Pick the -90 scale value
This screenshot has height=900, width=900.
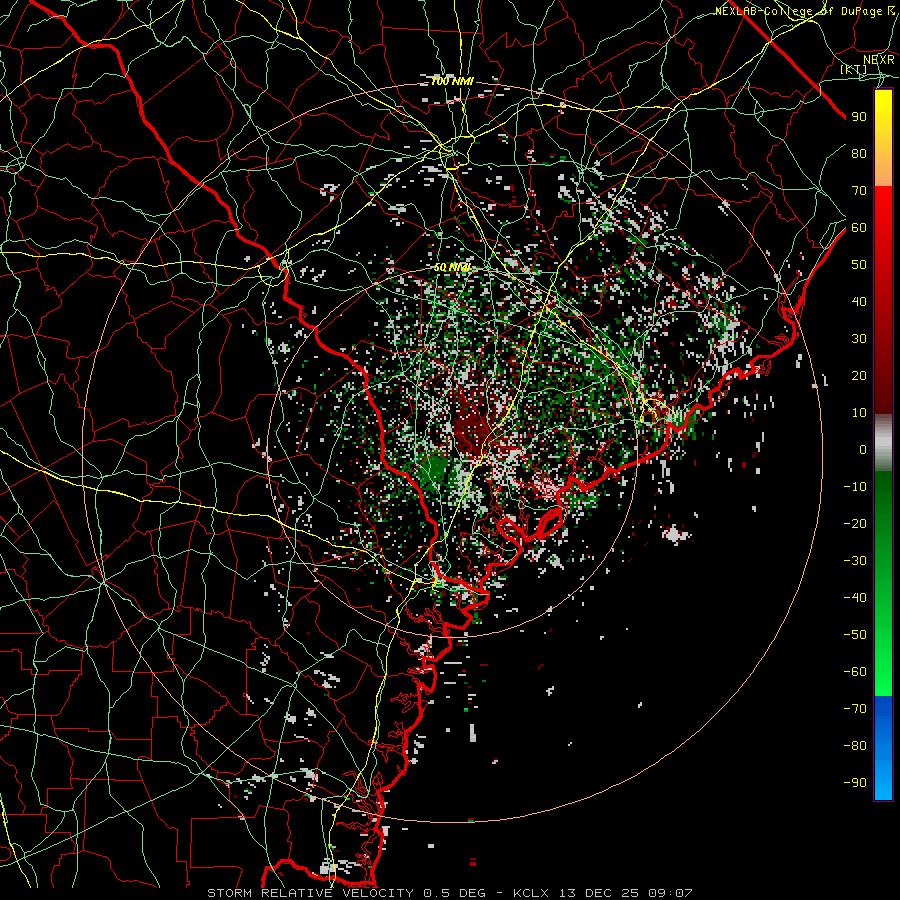pyautogui.click(x=855, y=783)
